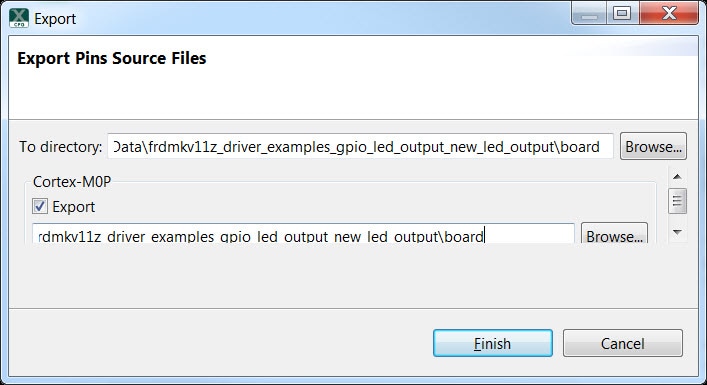Uncheck the Export checkbox under Cortex-M0P
This screenshot has height=385, width=707.
tap(40, 206)
